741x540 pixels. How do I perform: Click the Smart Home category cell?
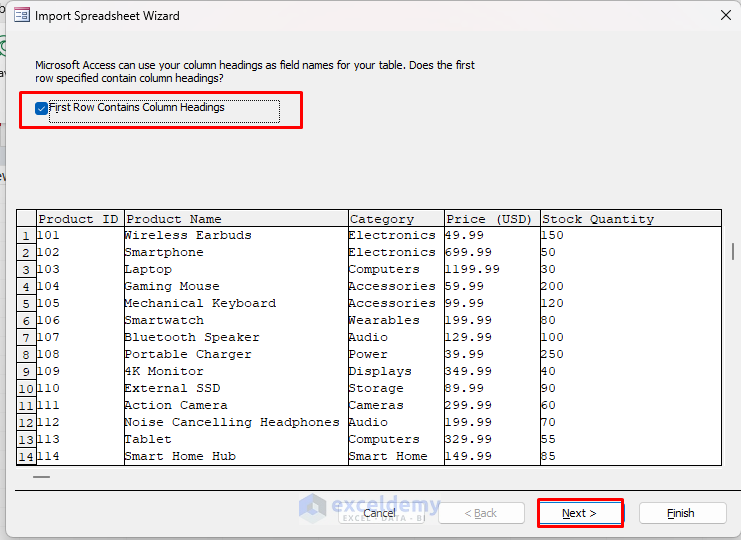pyautogui.click(x=396, y=456)
